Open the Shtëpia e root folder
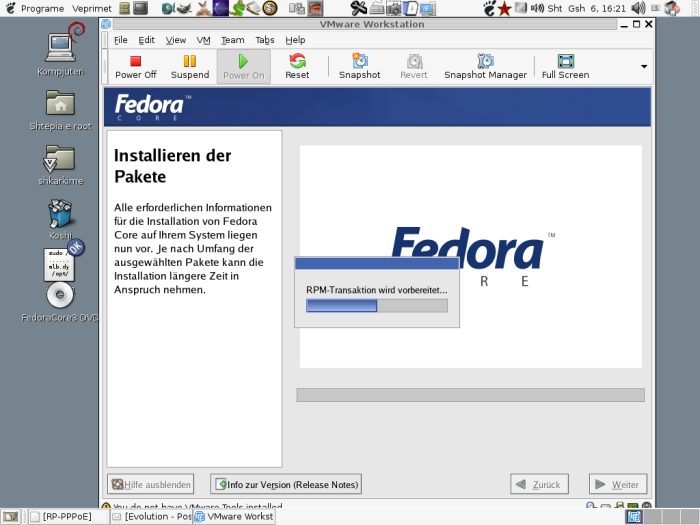This screenshot has height=525, width=700. 61,110
